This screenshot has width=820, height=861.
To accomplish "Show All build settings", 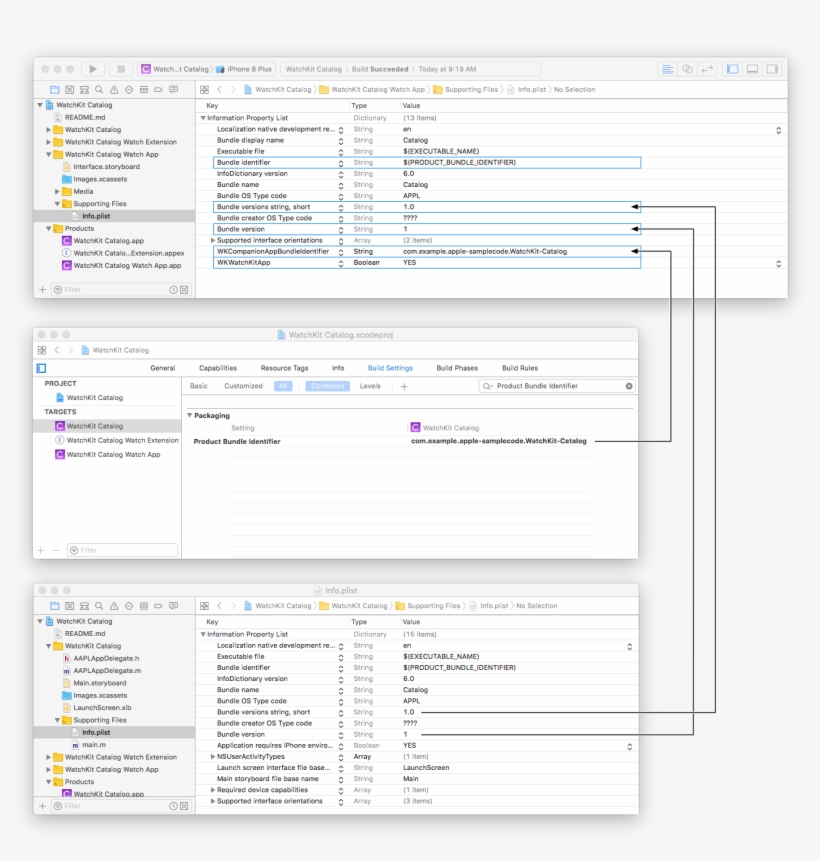I will pyautogui.click(x=285, y=385).
